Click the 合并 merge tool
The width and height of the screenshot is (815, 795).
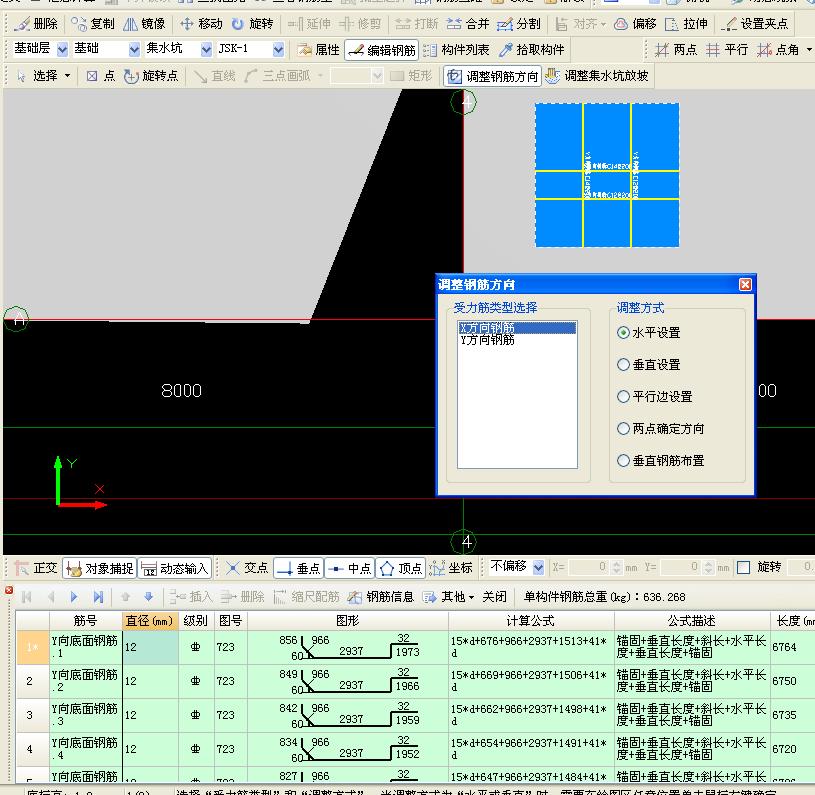point(468,24)
